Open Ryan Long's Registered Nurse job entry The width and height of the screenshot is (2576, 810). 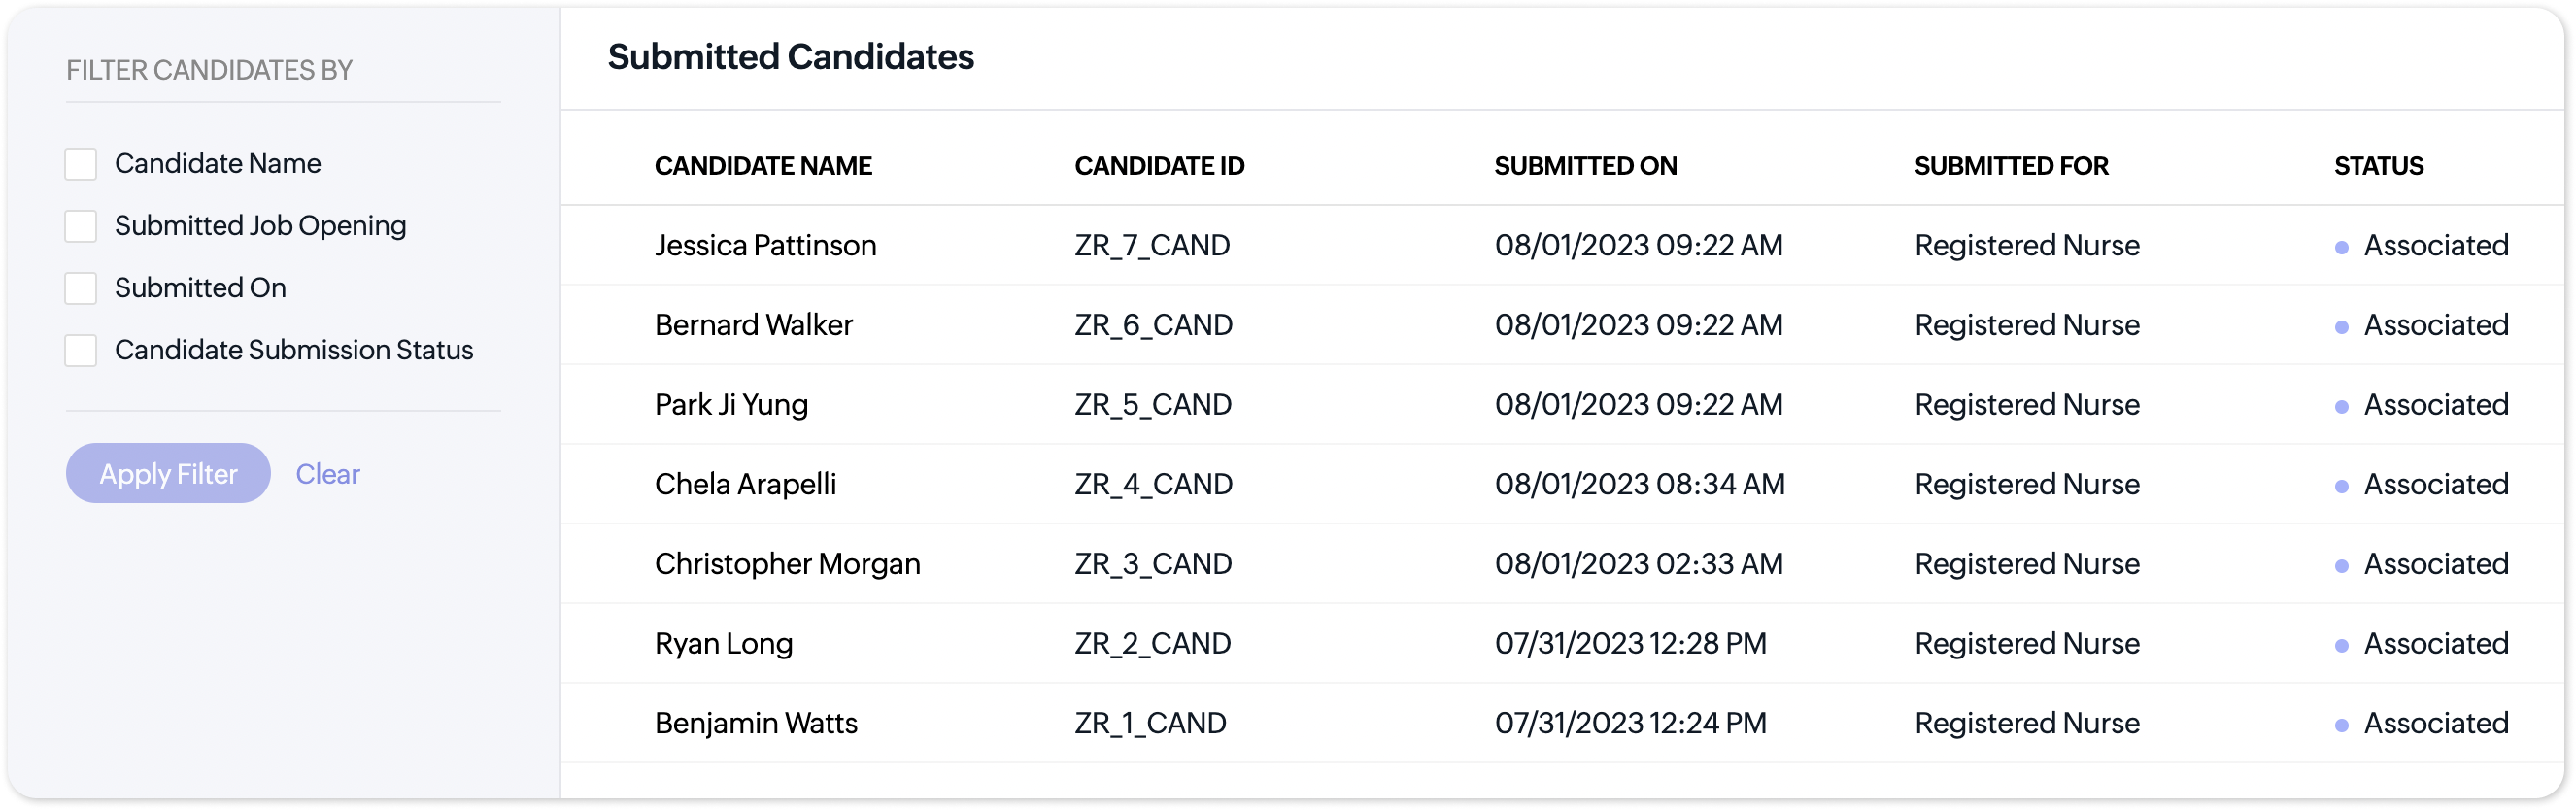(2026, 643)
